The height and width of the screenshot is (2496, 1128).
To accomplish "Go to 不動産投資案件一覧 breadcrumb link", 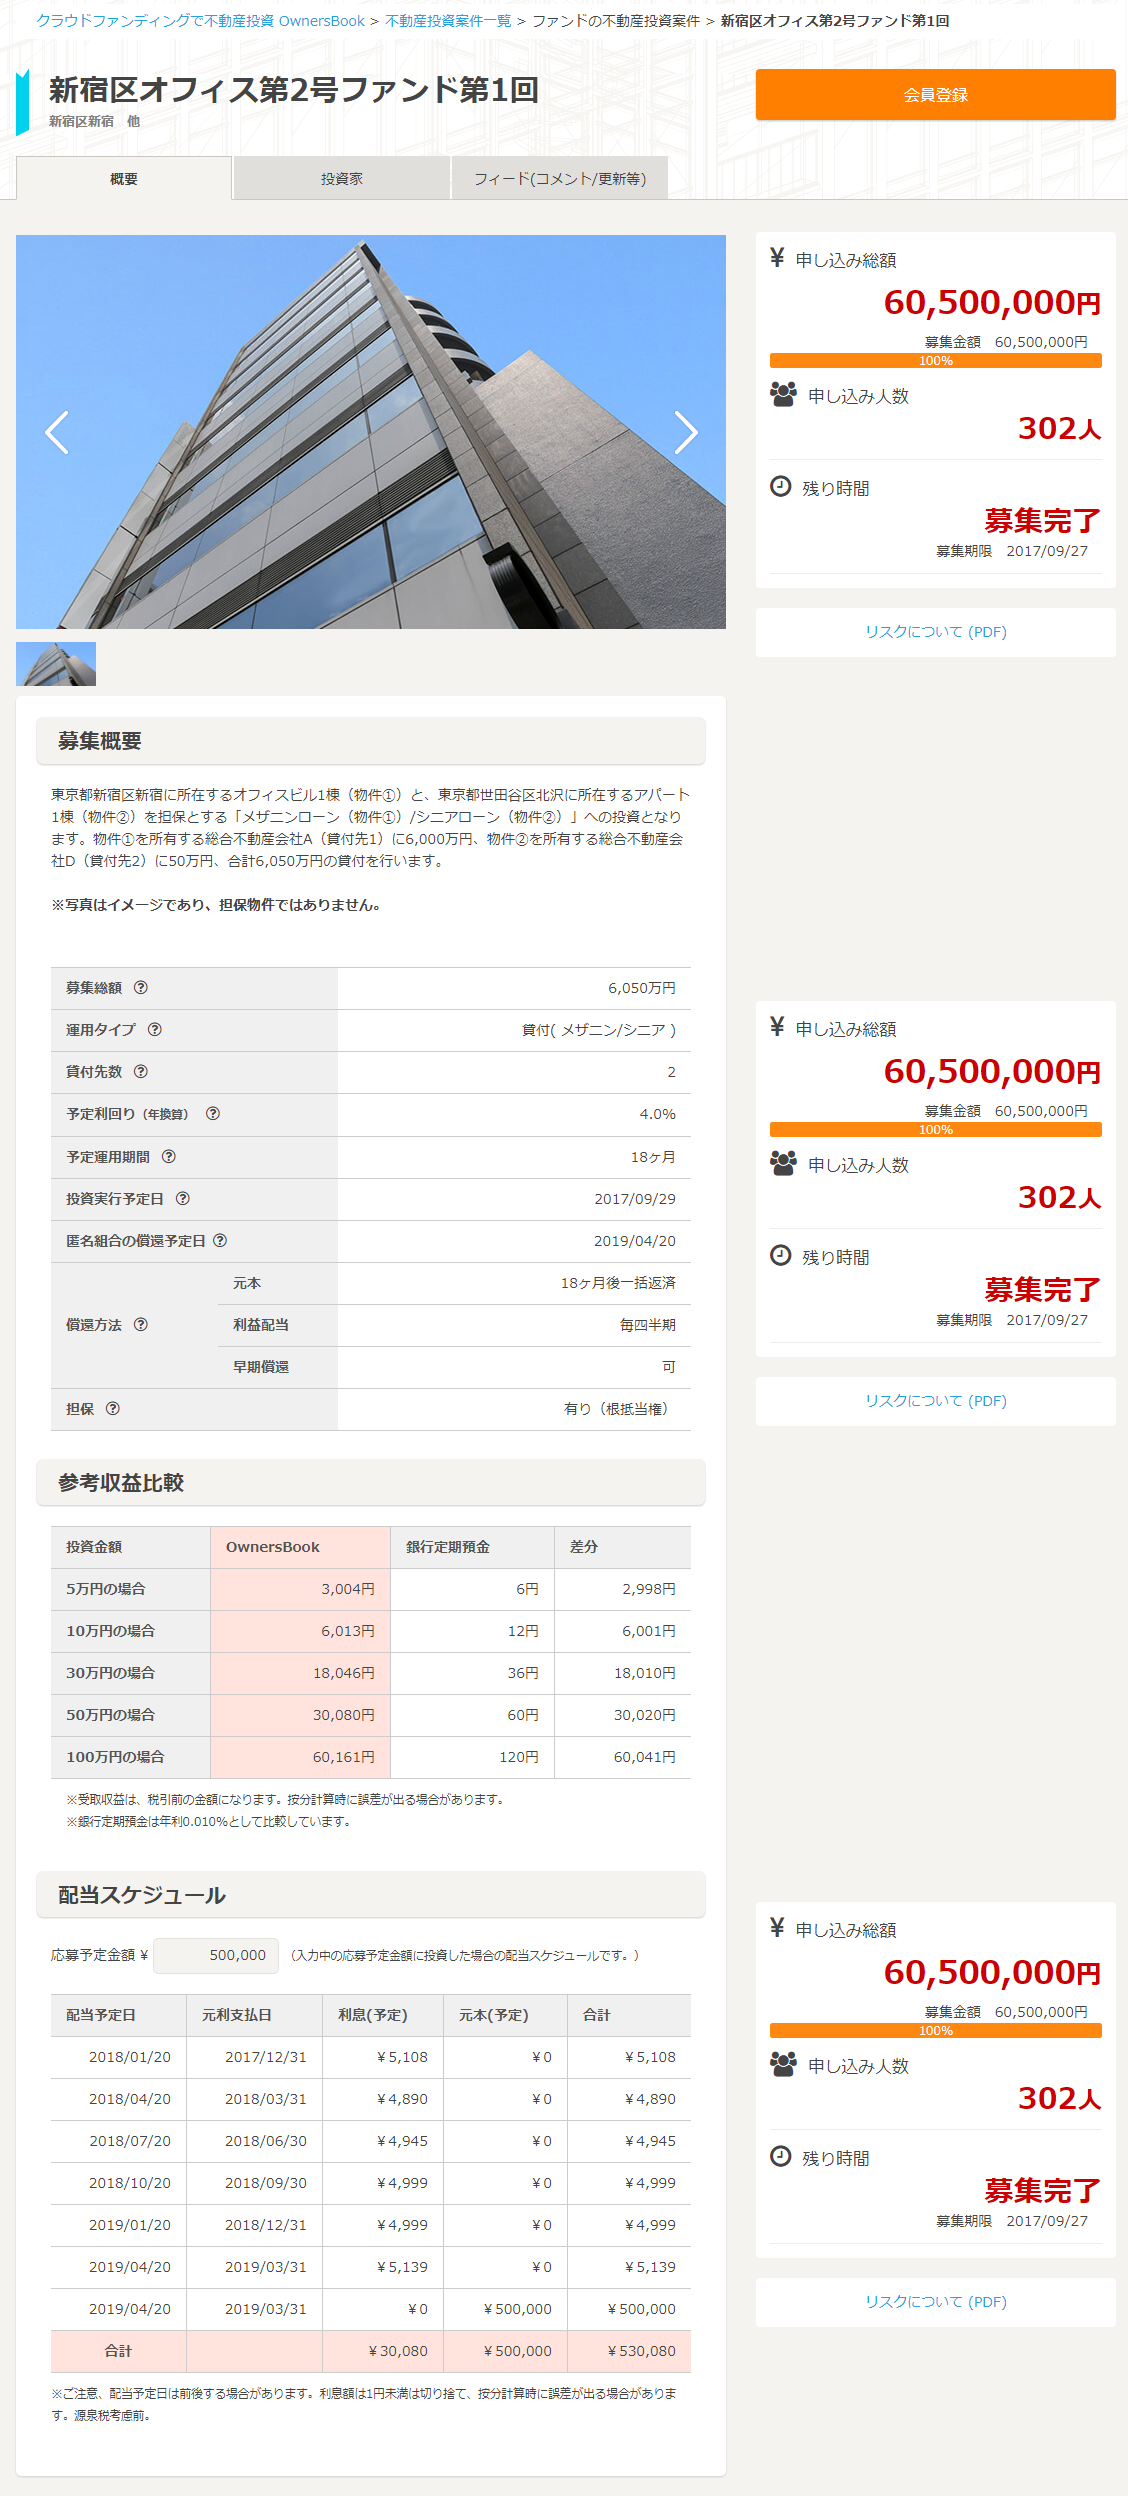I will 448,21.
